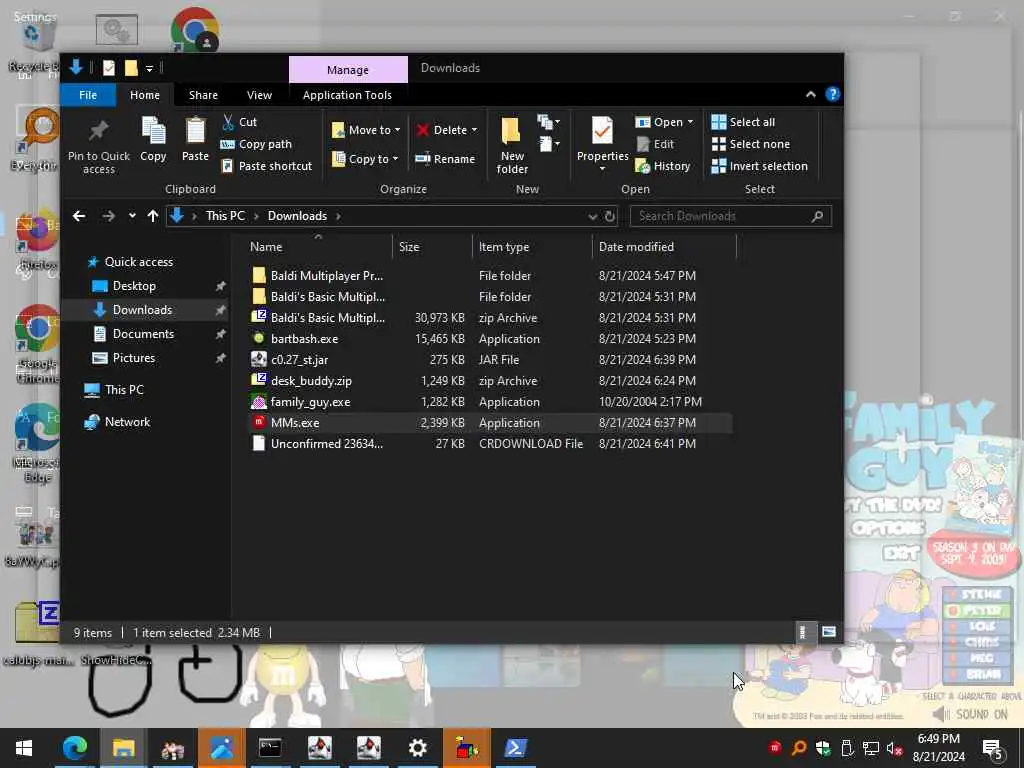
Task: Open the Properties dropdown arrow
Action: [602, 169]
